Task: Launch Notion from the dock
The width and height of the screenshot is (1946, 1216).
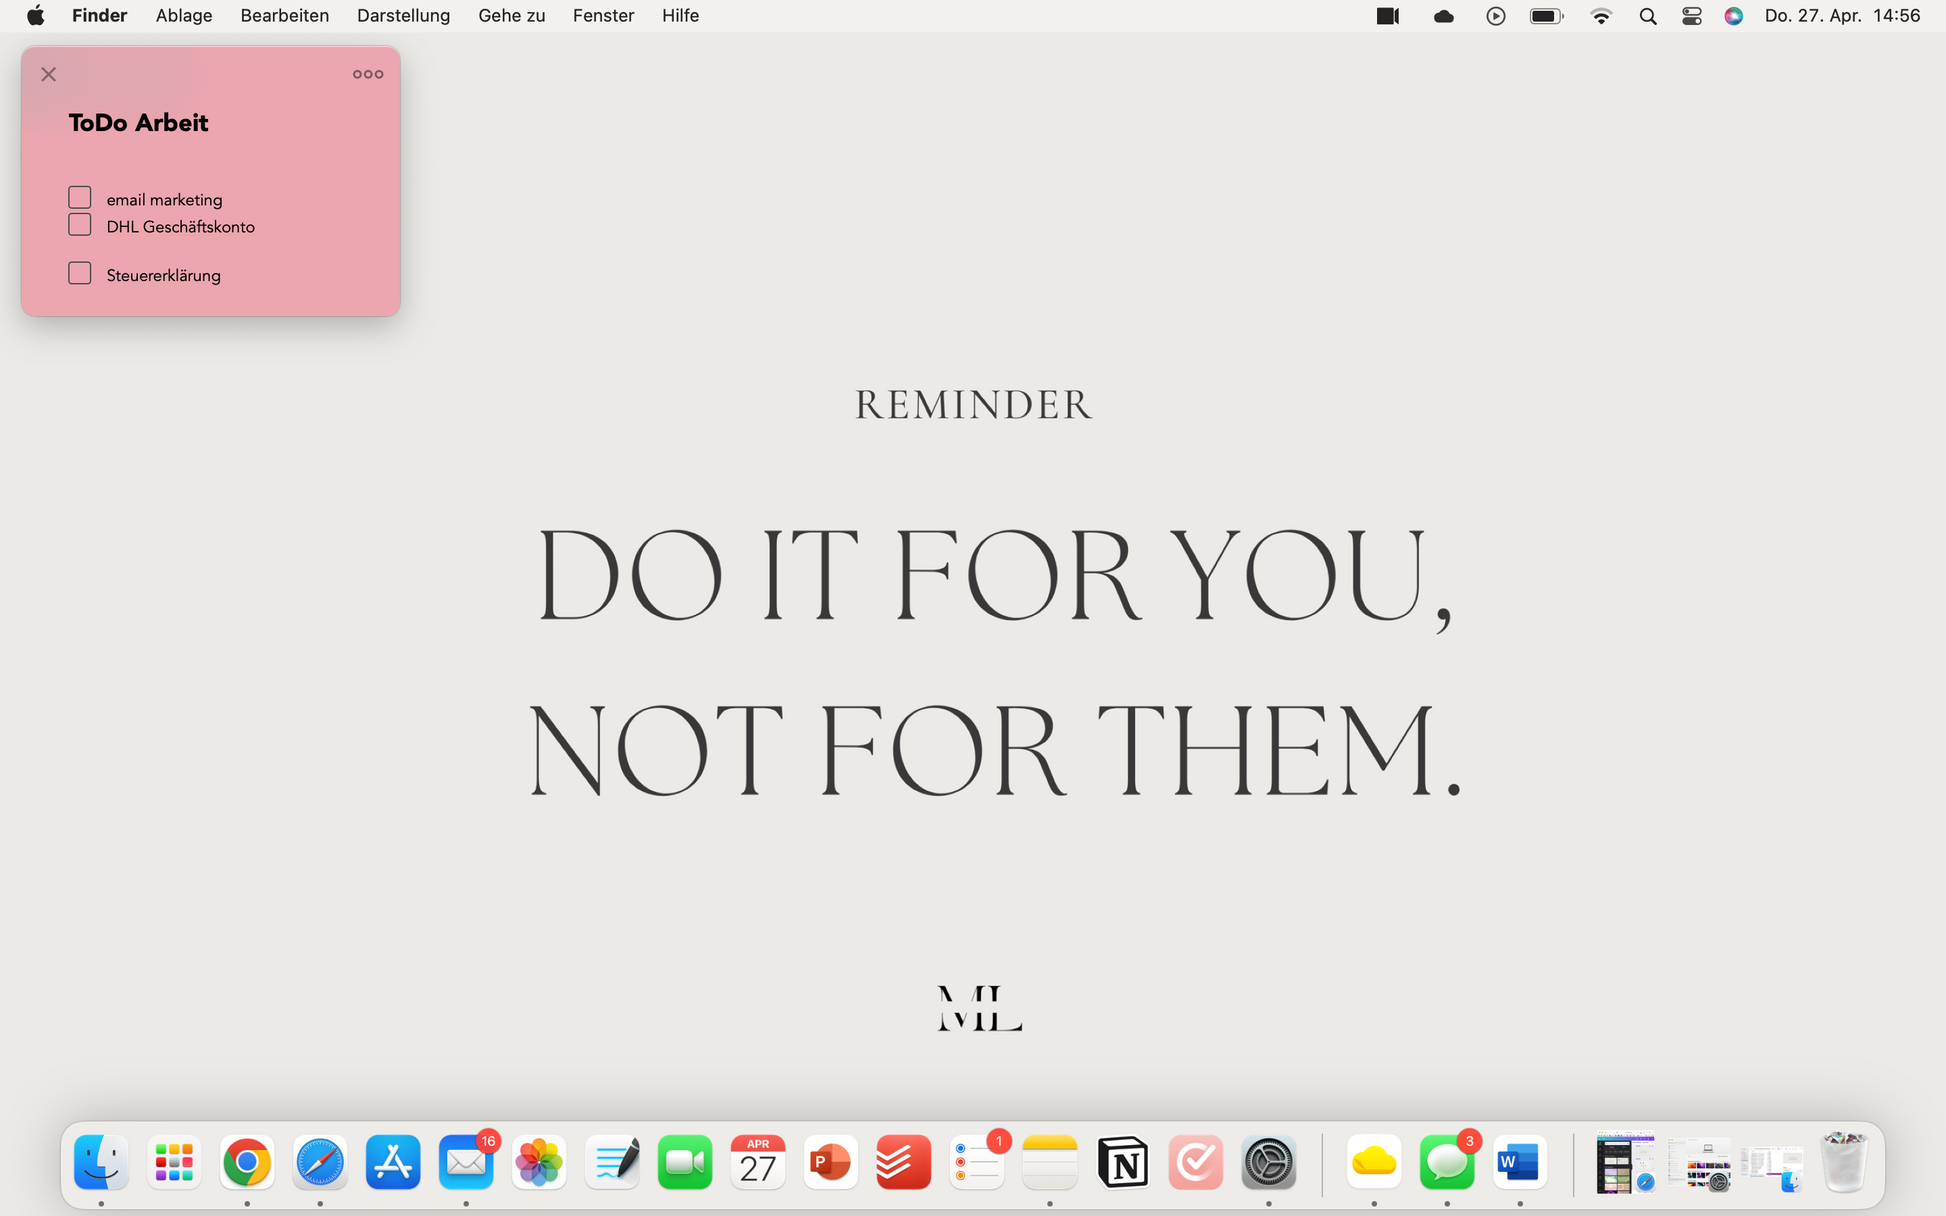Action: [x=1122, y=1162]
